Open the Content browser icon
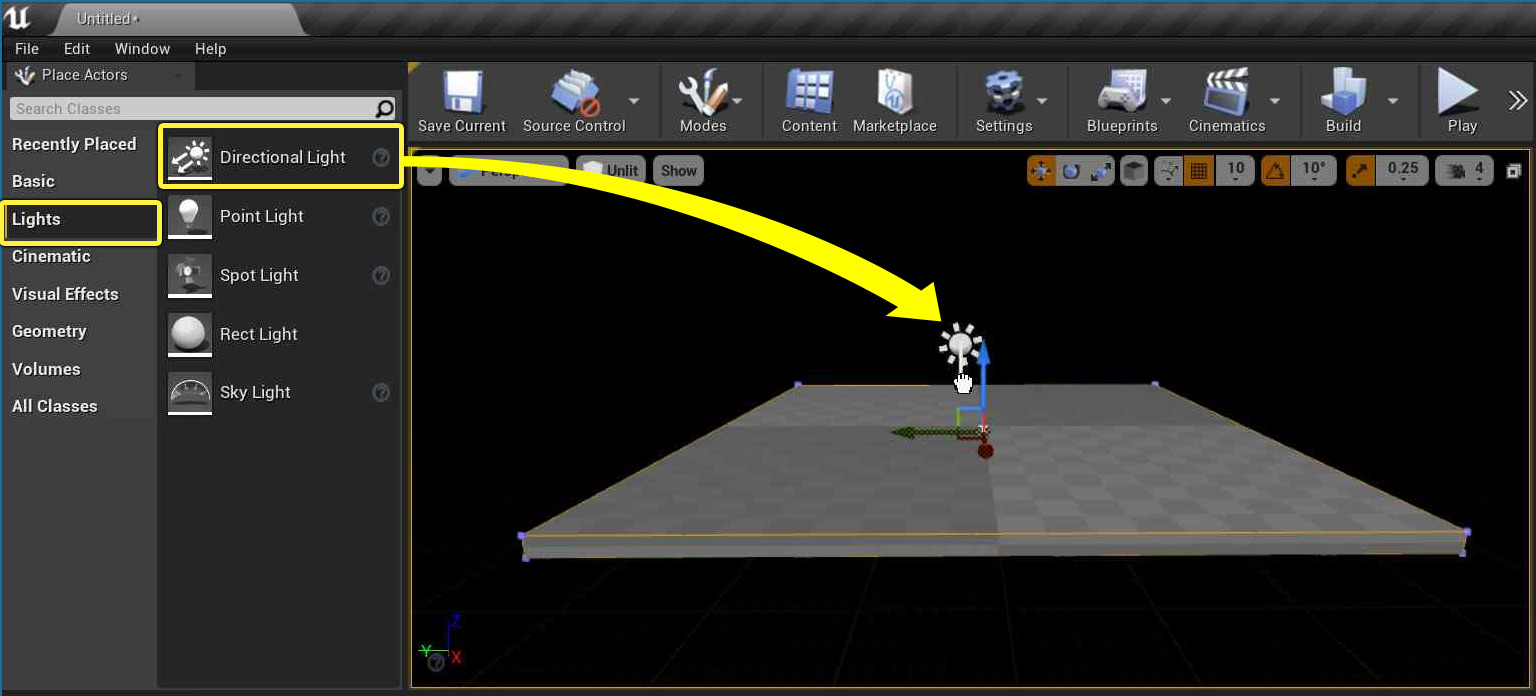The height and width of the screenshot is (696, 1536). click(809, 93)
